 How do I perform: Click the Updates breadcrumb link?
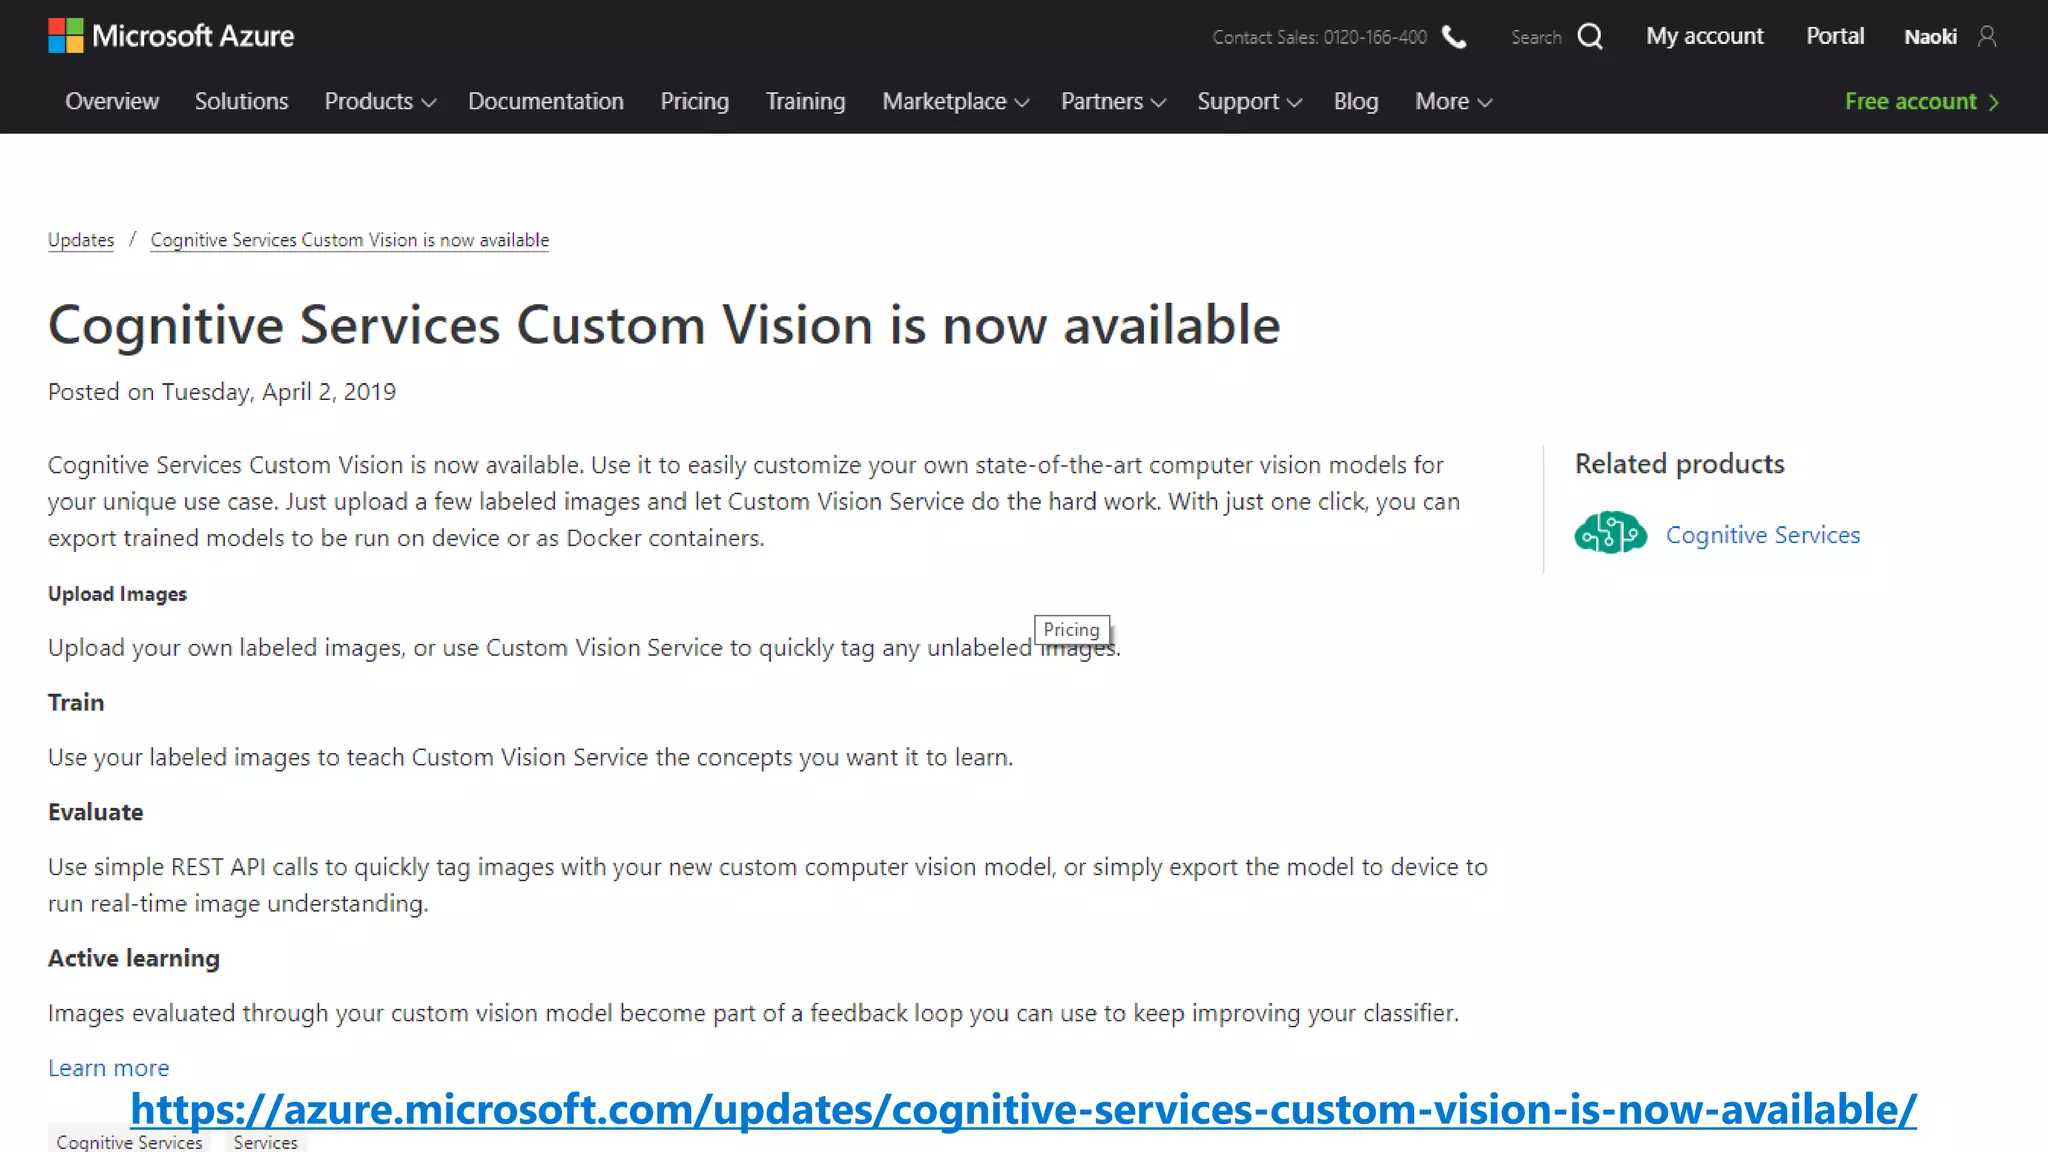click(81, 240)
